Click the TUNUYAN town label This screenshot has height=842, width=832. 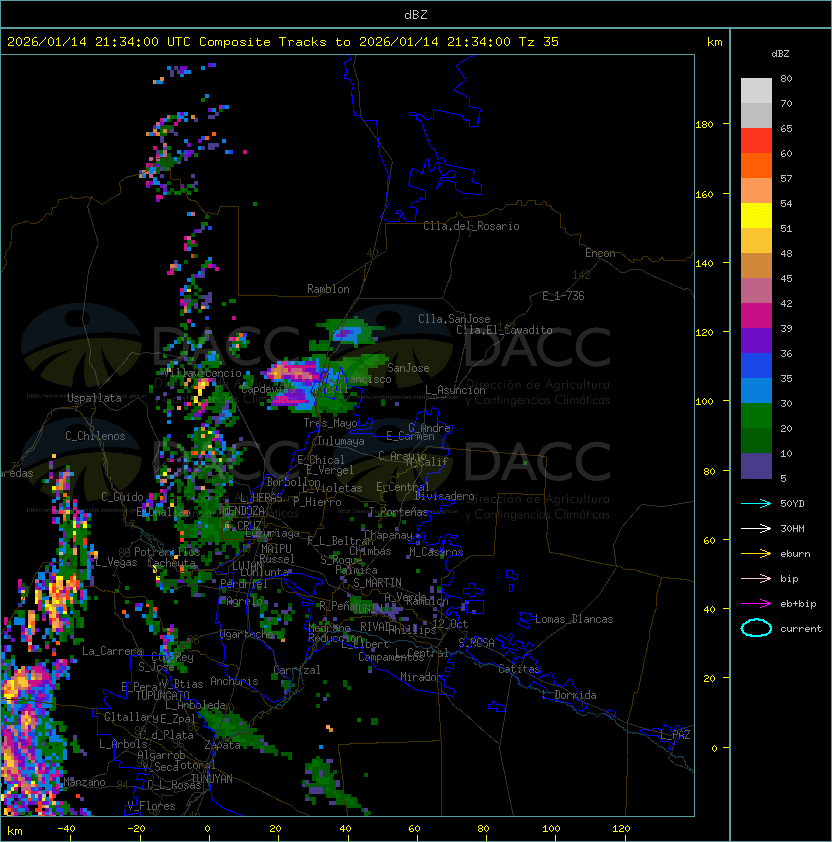[212, 779]
